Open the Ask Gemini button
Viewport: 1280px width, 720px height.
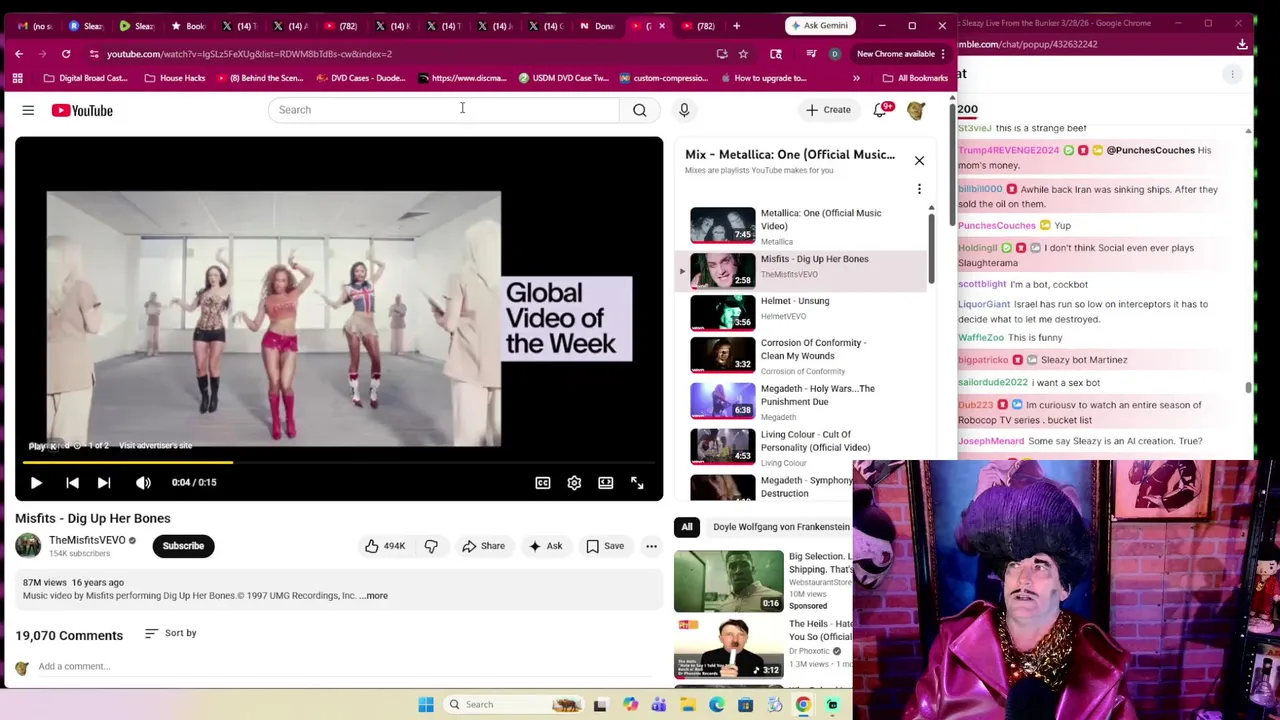click(x=819, y=25)
